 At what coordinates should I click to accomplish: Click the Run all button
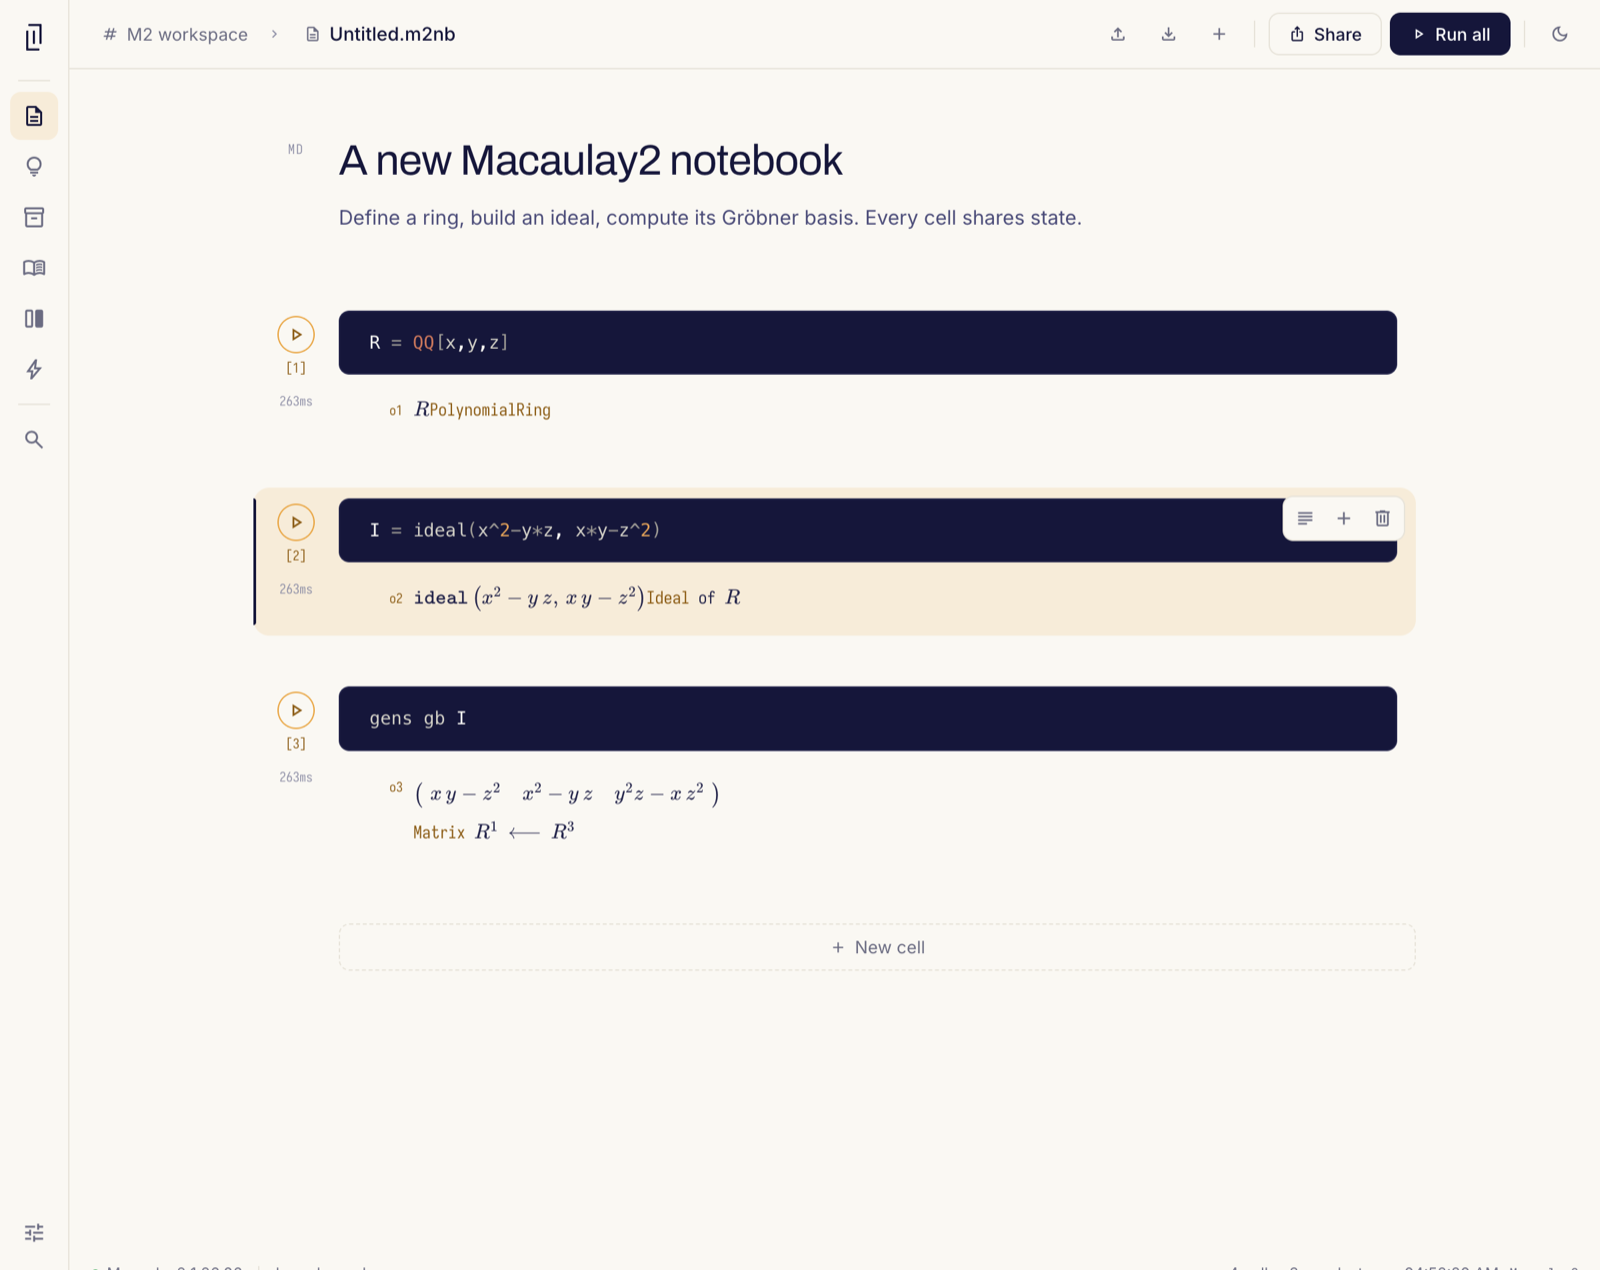tap(1450, 34)
